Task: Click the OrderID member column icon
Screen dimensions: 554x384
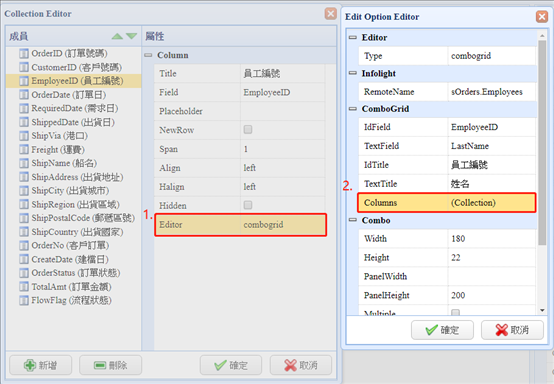Action: pos(24,54)
